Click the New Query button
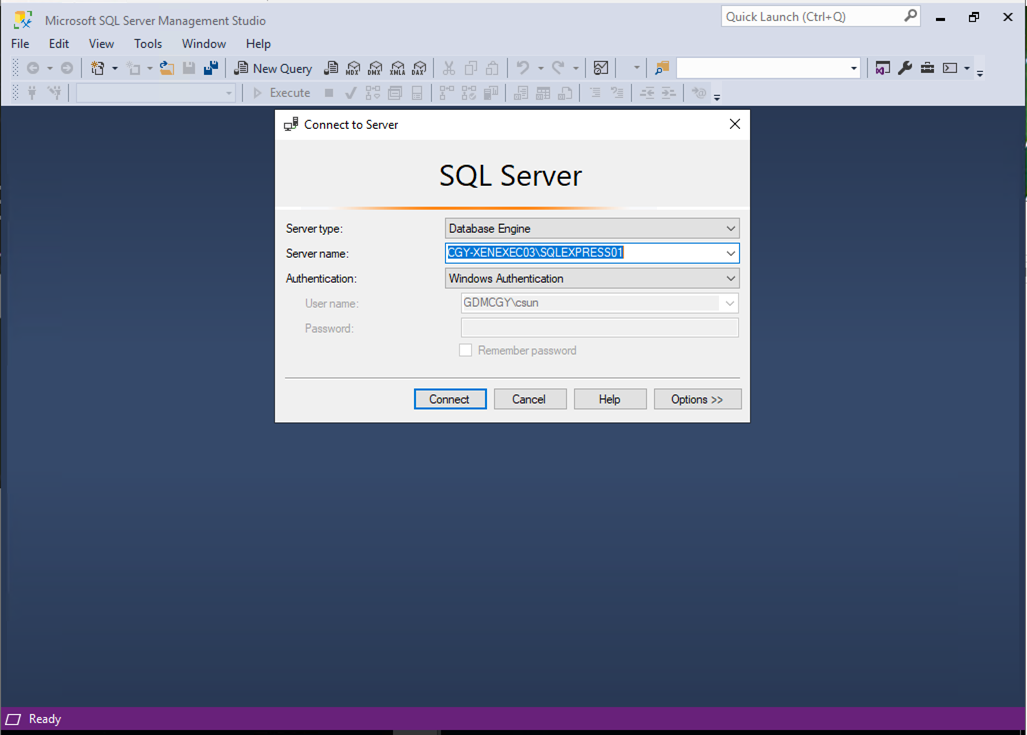 (x=274, y=68)
